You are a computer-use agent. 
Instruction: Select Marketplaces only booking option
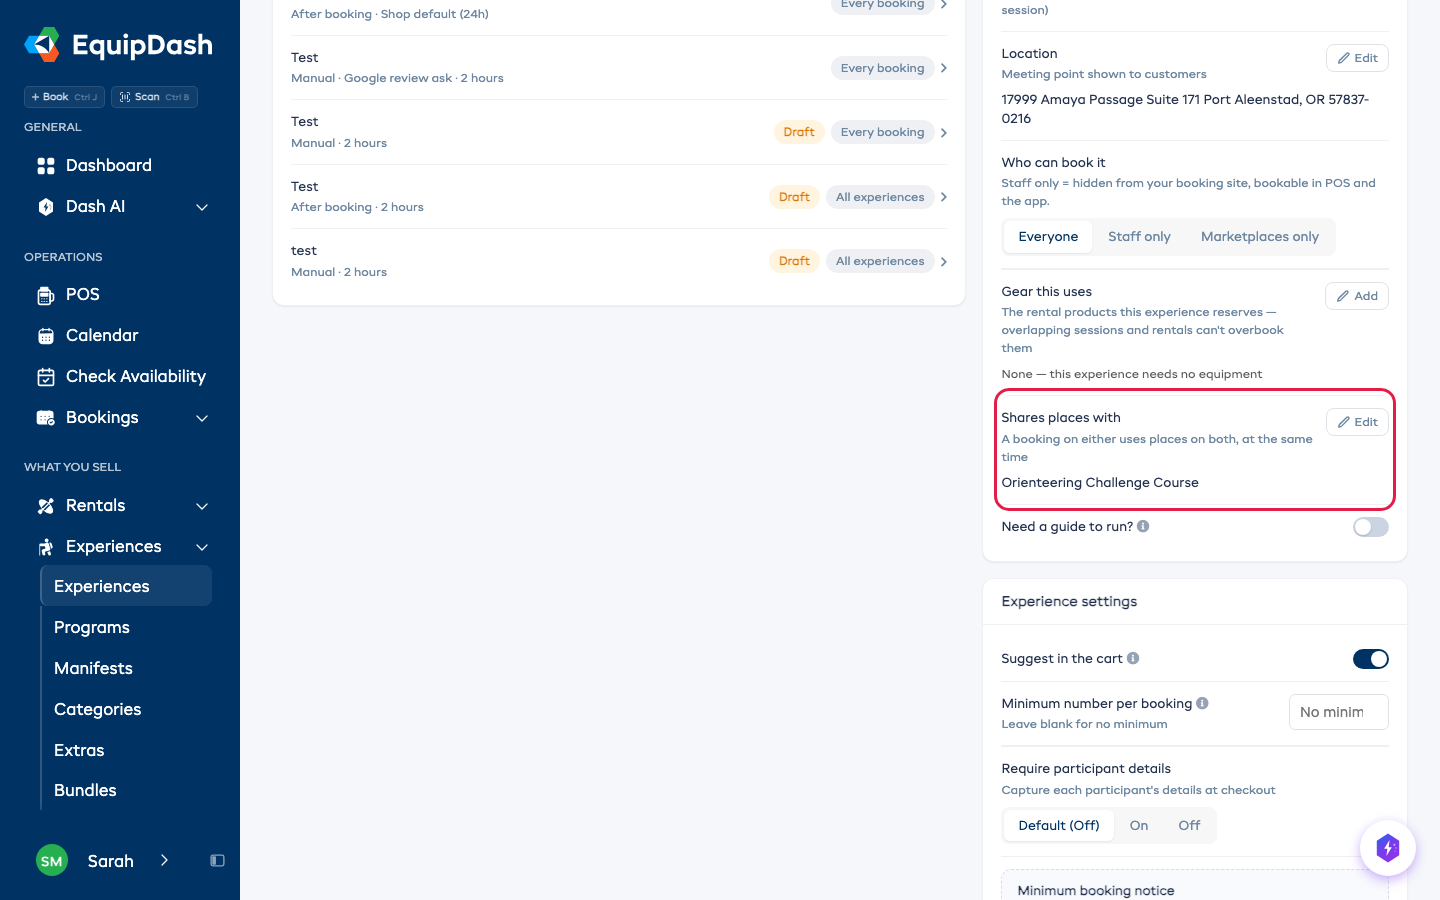tap(1260, 237)
